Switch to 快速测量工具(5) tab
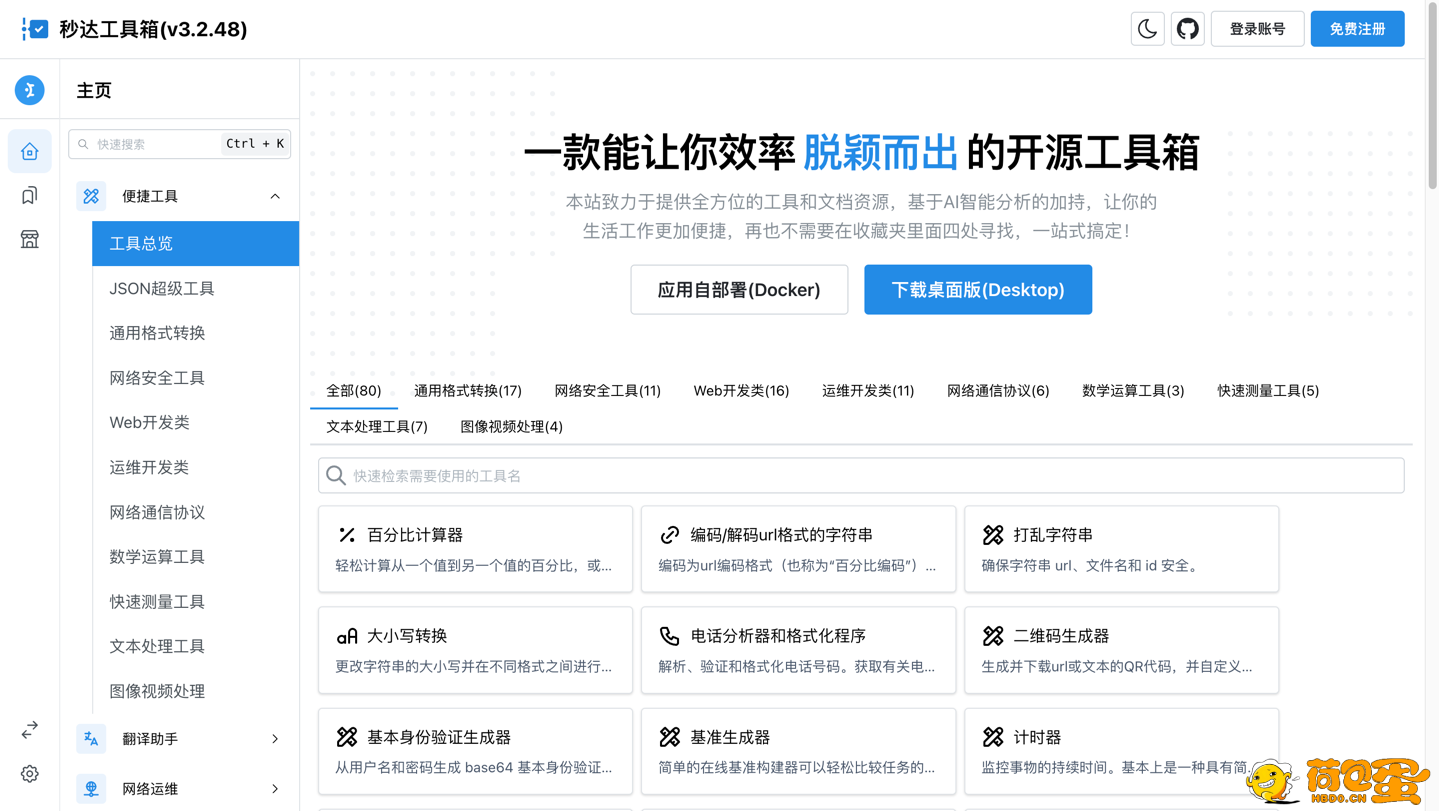The height and width of the screenshot is (811, 1439). tap(1268, 391)
